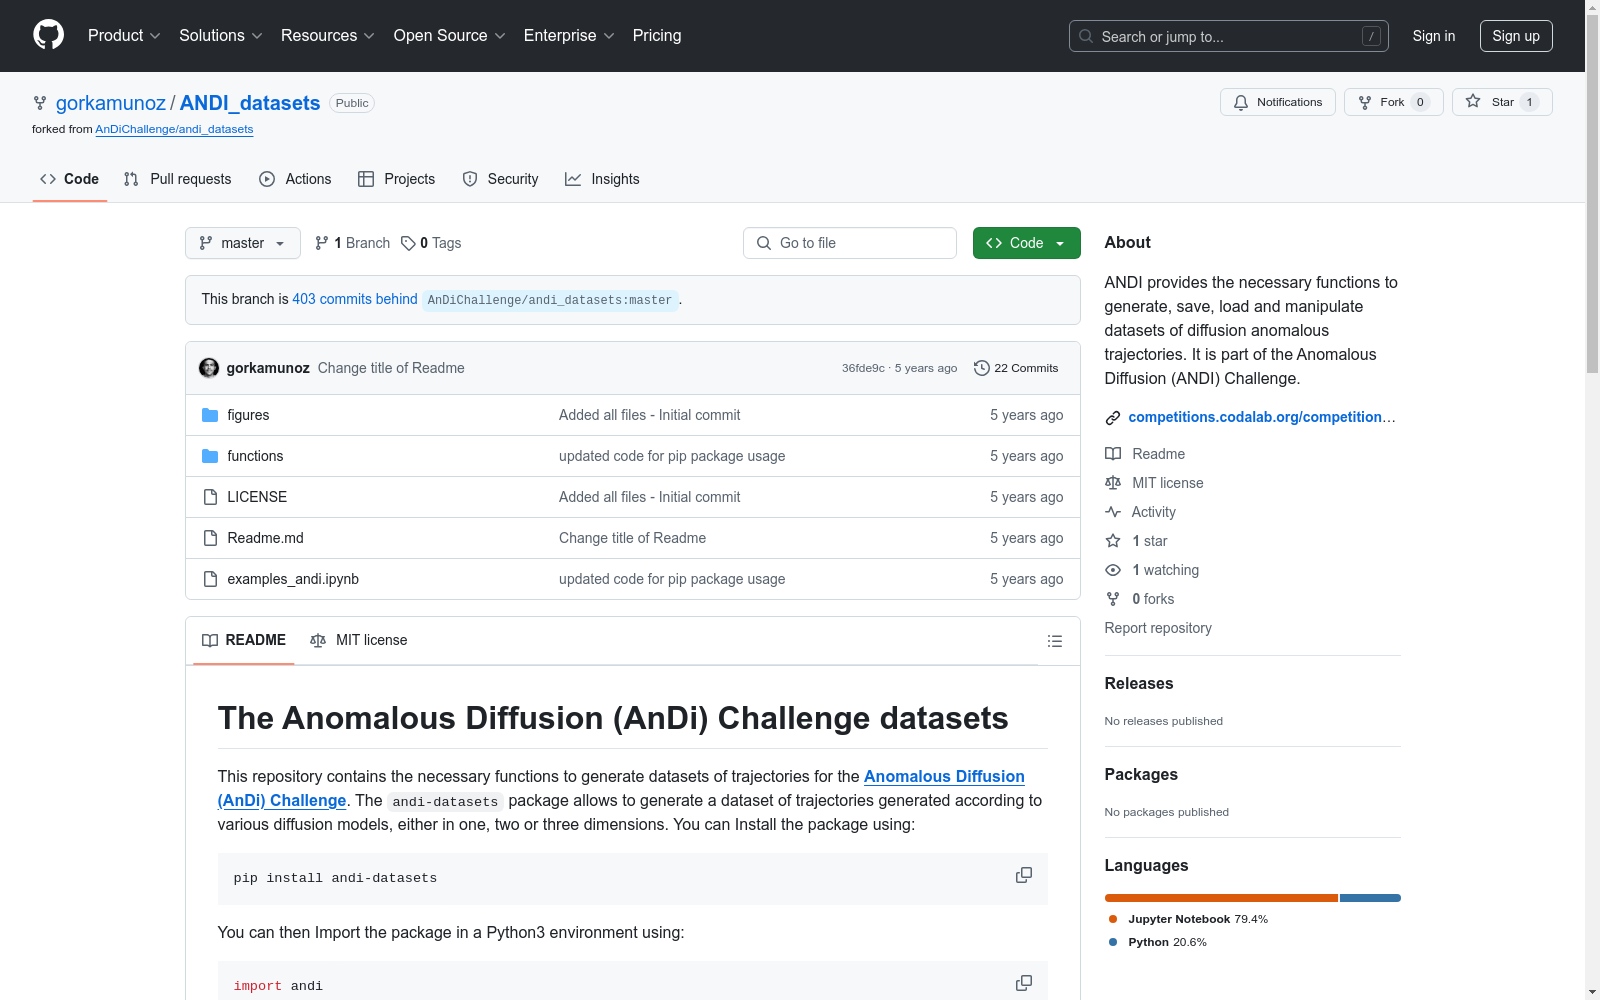
Task: Expand the Enterprise menu
Action: click(570, 35)
